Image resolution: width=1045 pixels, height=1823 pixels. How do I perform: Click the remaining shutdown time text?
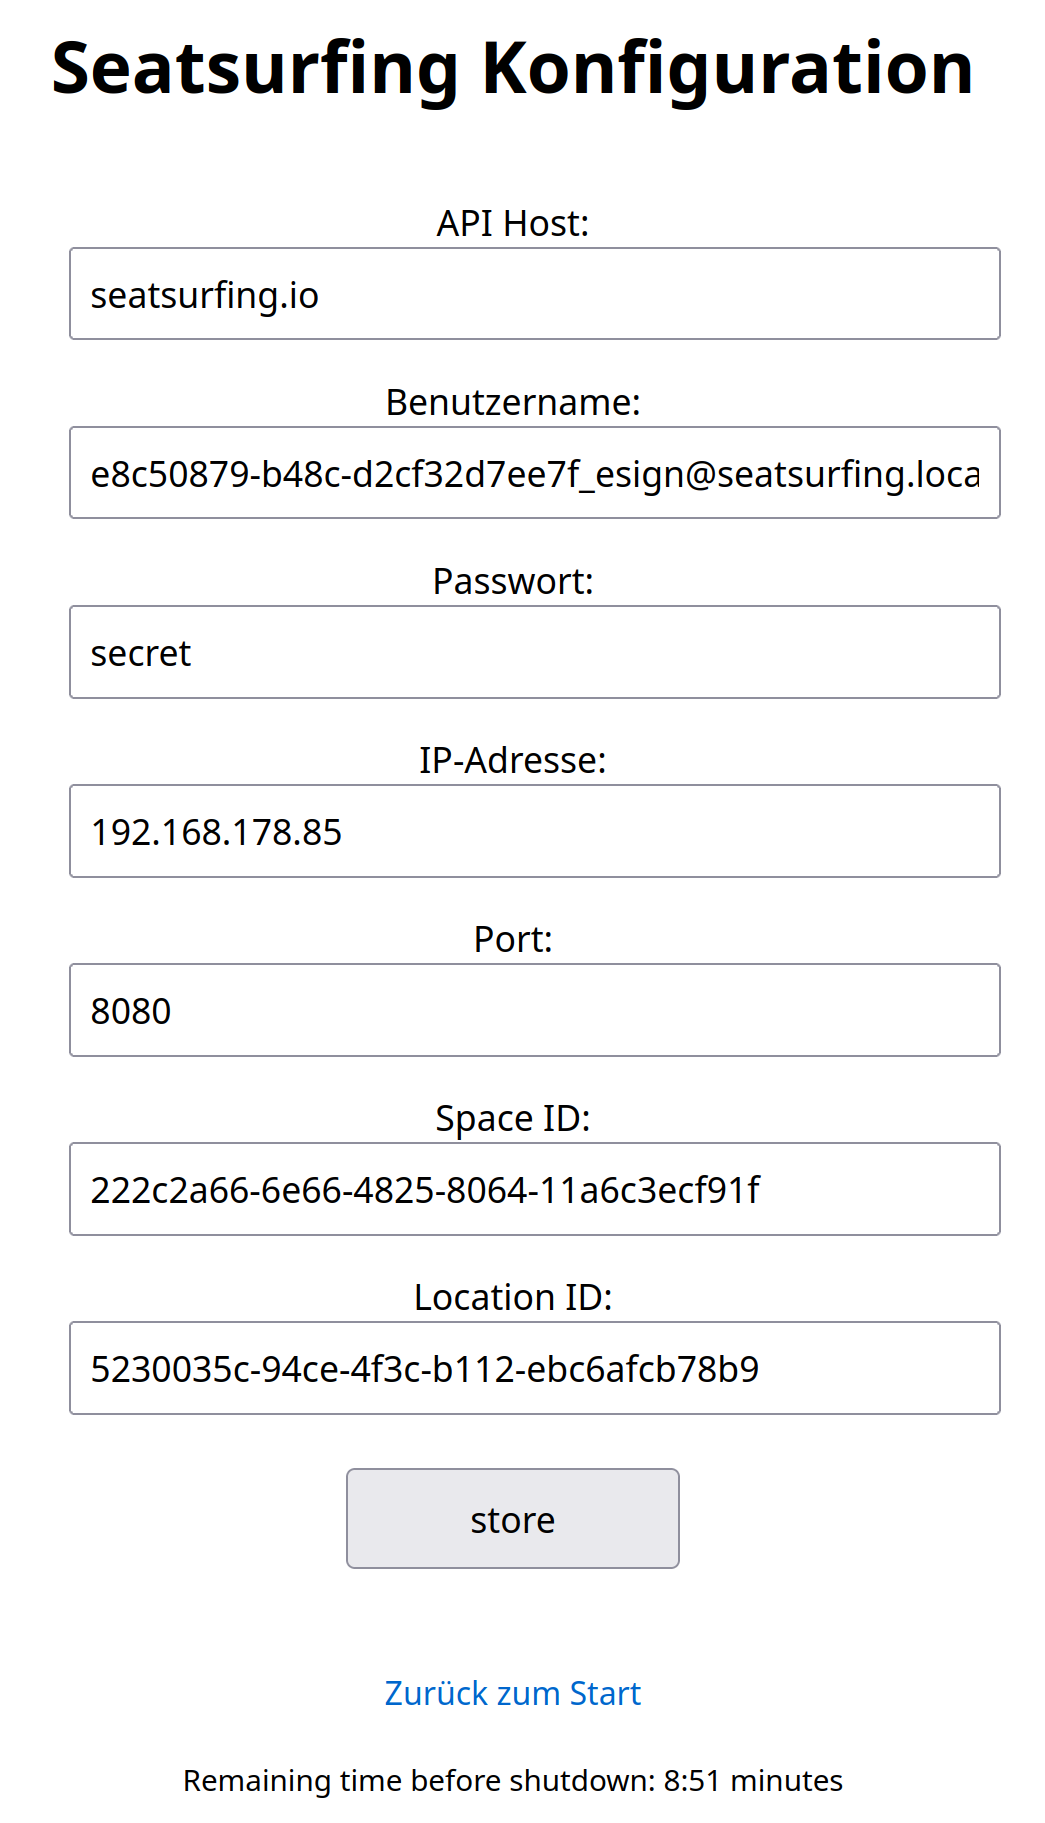[512, 1780]
